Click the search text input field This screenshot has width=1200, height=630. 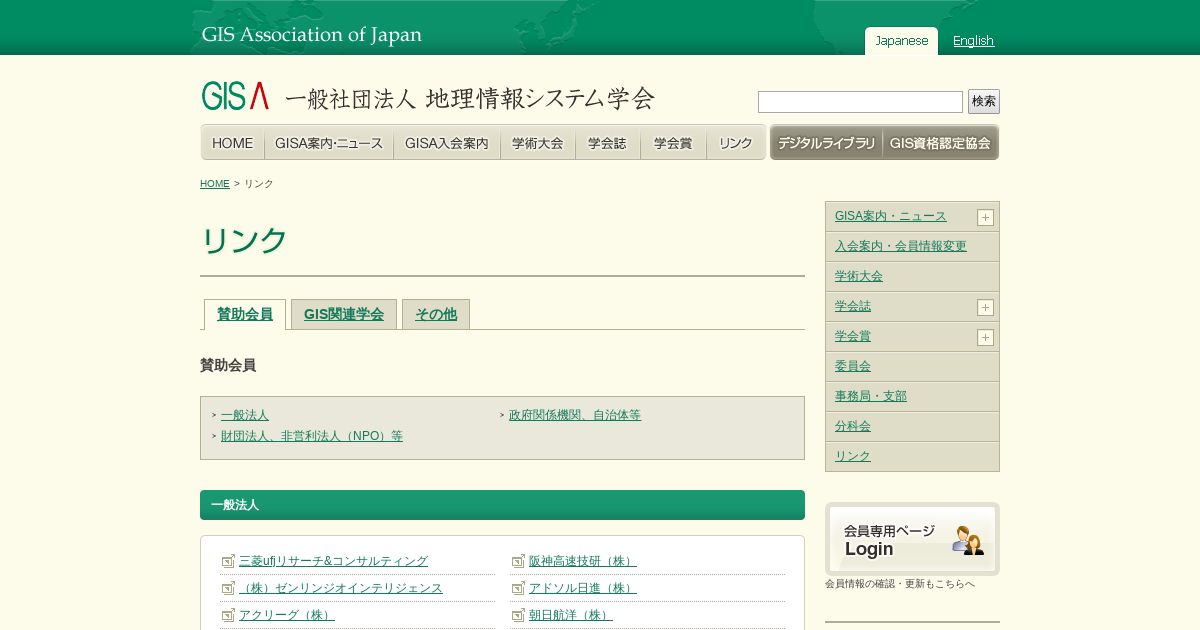click(x=860, y=102)
